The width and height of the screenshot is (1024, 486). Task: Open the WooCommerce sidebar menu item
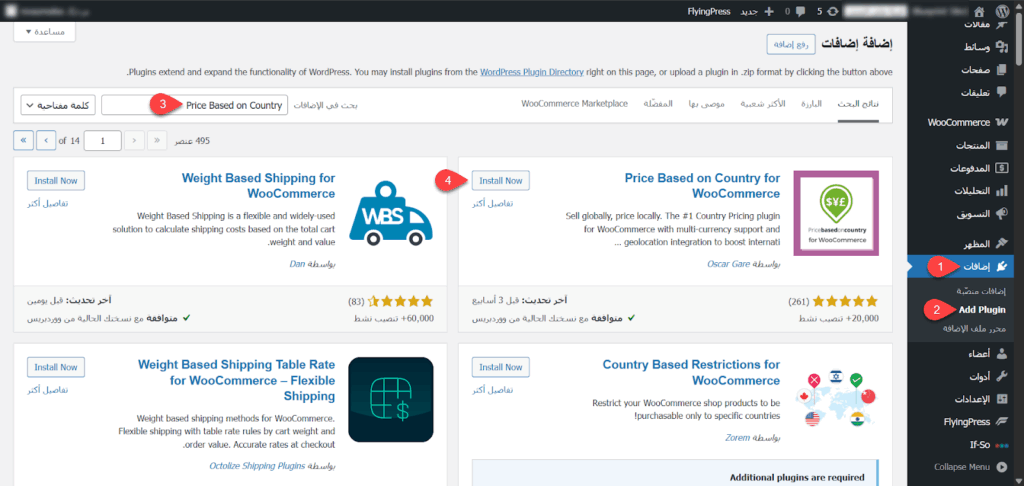[x=959, y=123]
